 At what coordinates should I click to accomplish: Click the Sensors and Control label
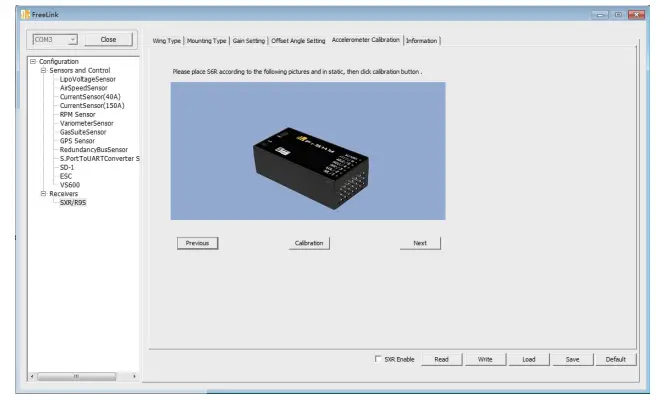pos(80,70)
